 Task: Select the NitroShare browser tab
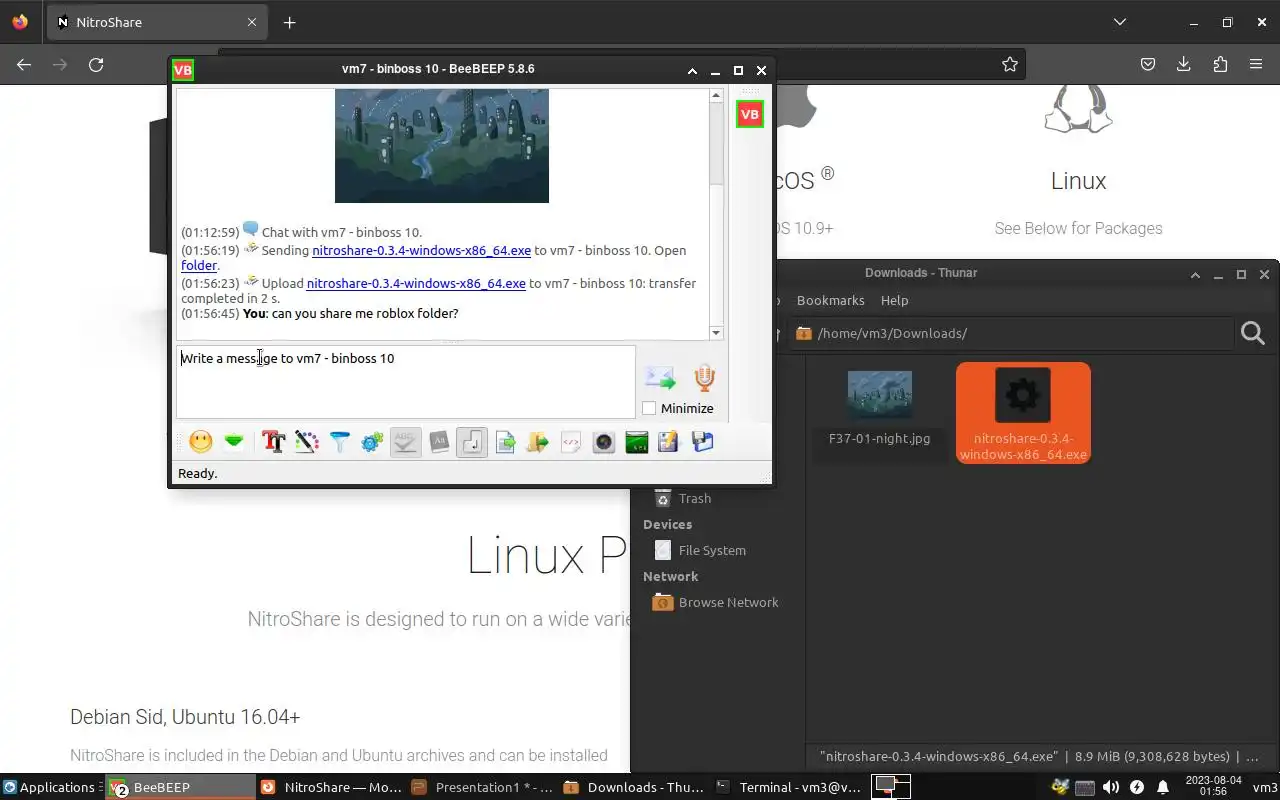tap(157, 22)
